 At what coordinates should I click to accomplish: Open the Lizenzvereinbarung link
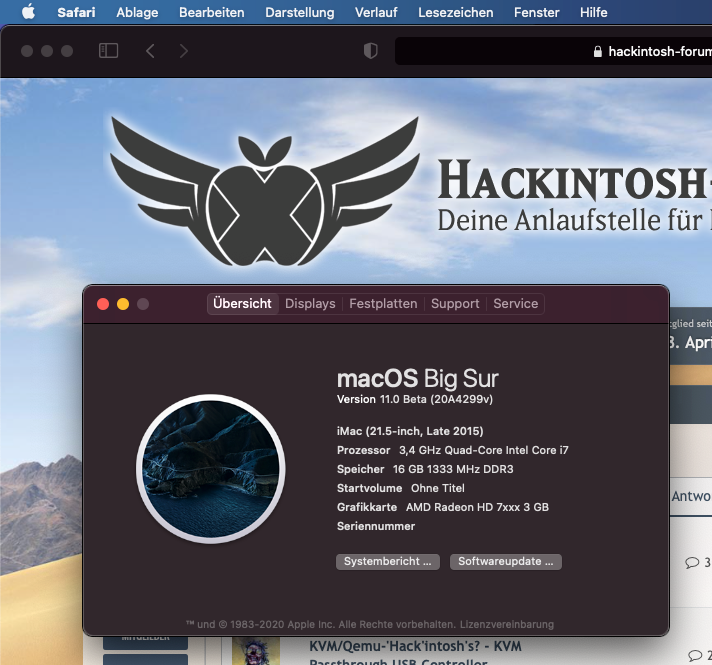(507, 625)
